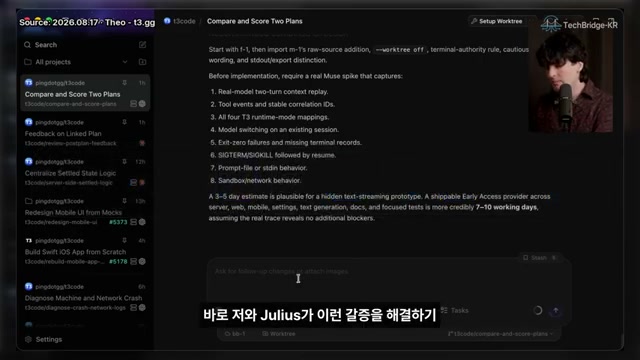Click the server icon on Redesign Mobile UI row
Viewport: 640px width, 360px height.
133,222
